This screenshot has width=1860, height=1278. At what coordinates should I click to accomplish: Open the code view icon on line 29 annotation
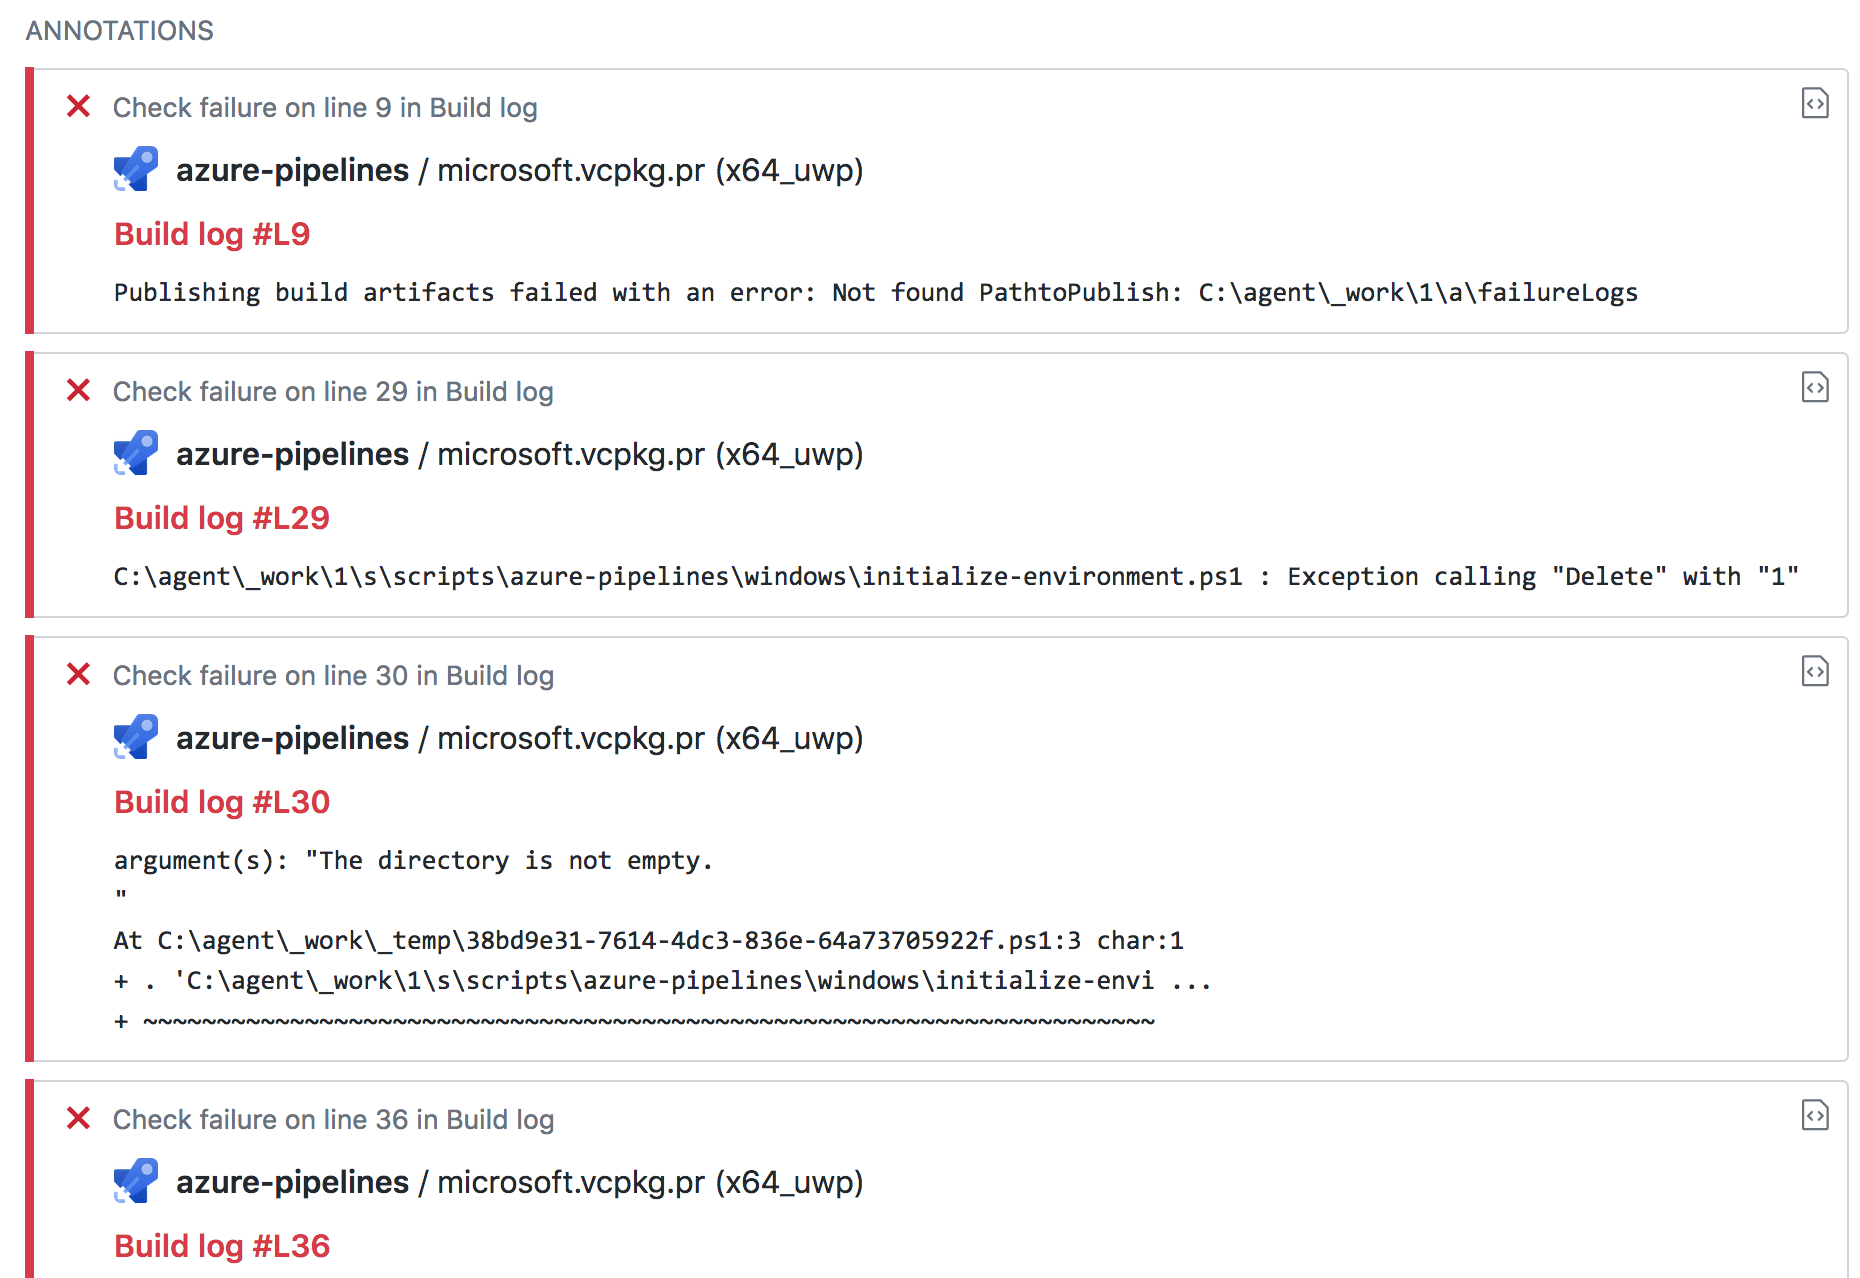pyautogui.click(x=1815, y=388)
